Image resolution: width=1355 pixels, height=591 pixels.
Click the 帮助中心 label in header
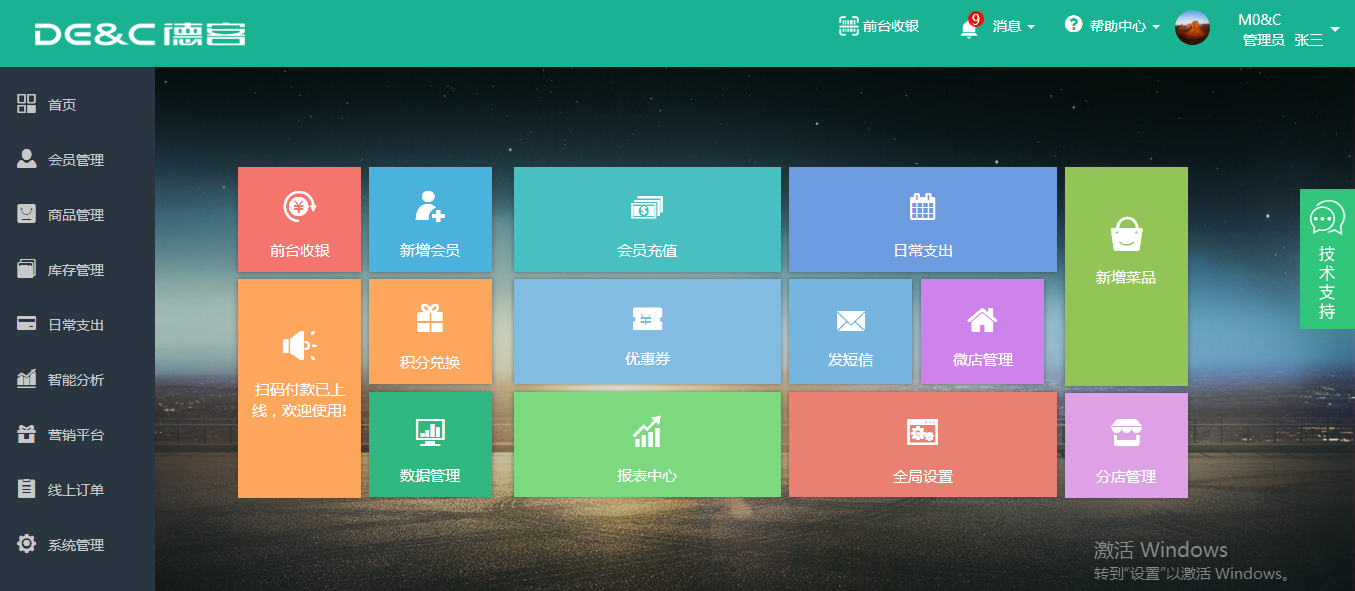tap(1118, 27)
